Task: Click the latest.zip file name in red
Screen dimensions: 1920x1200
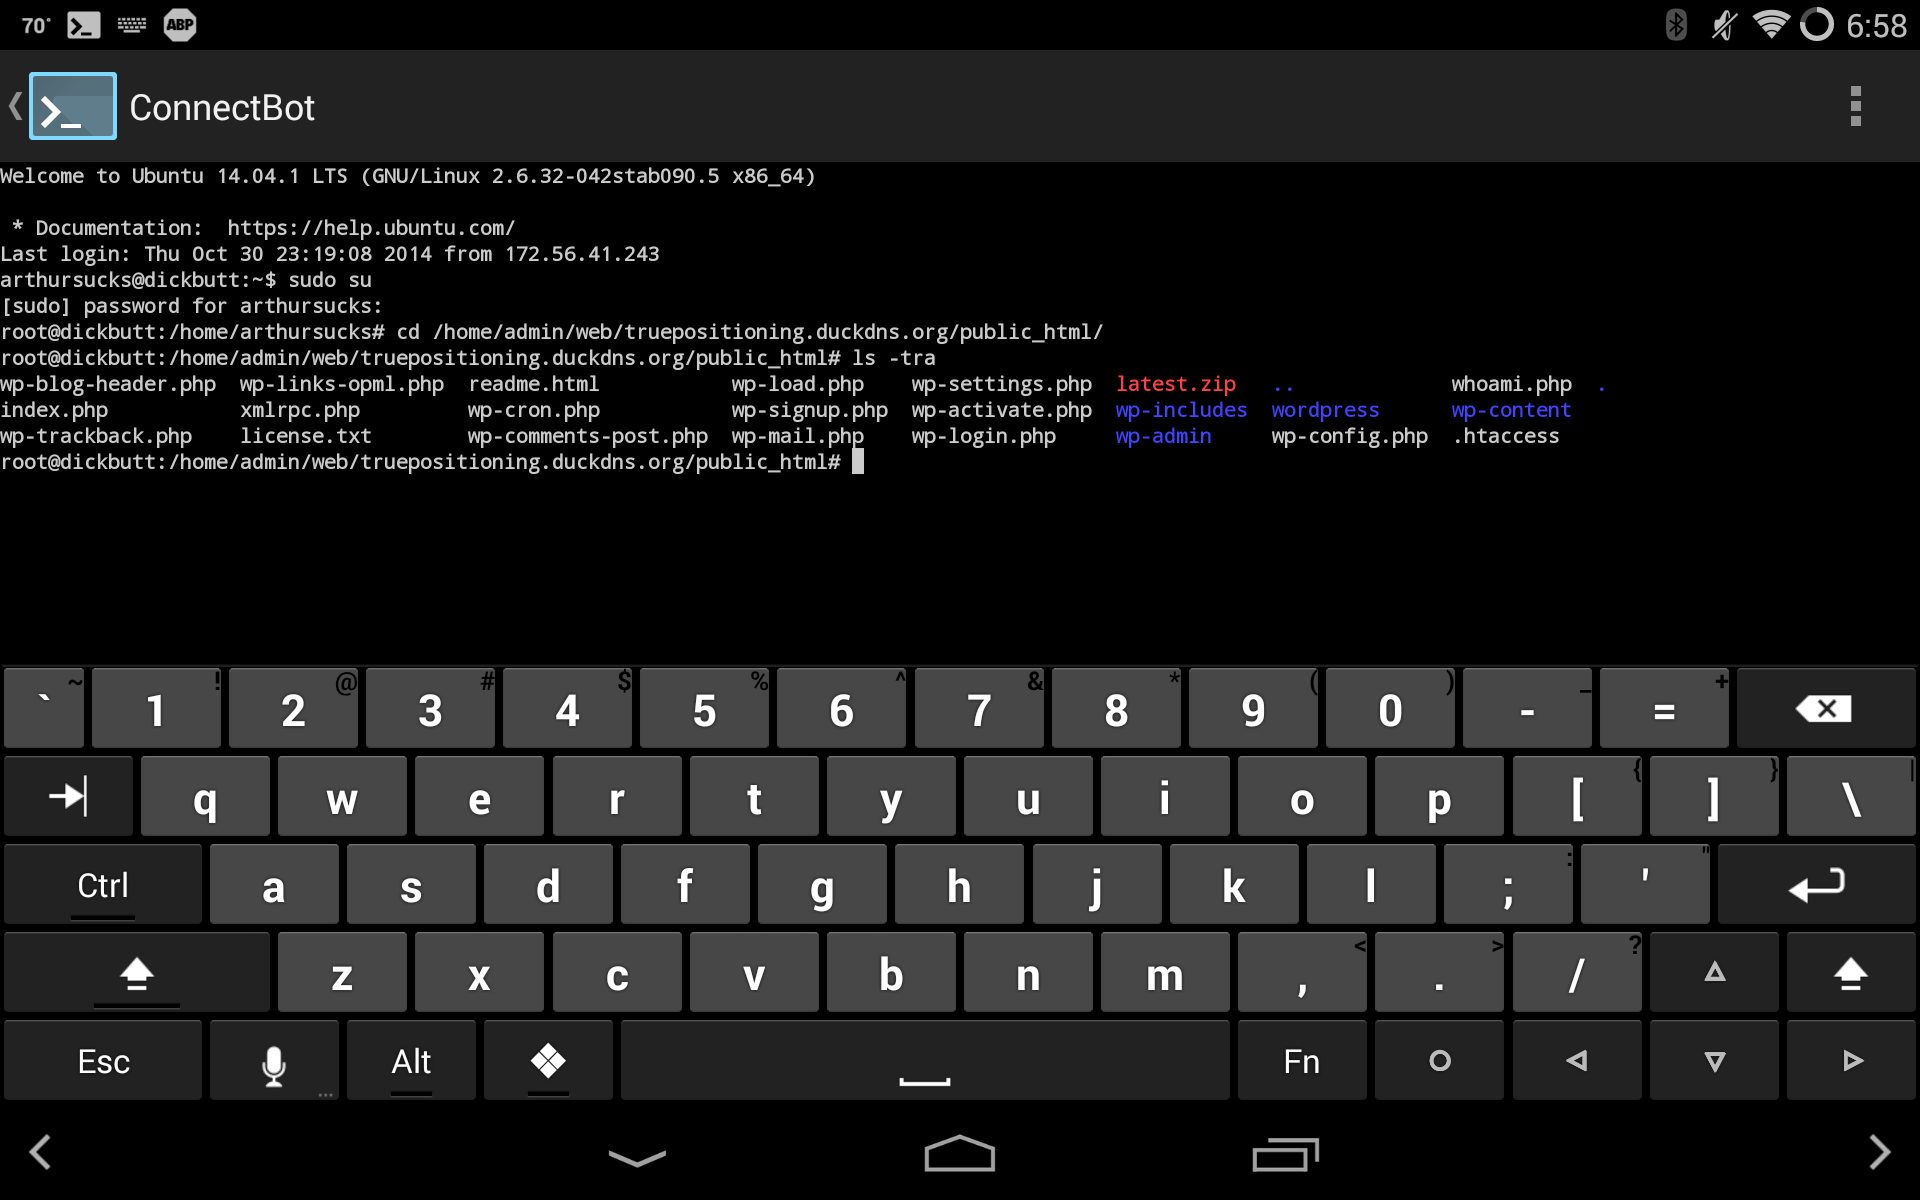Action: click(x=1176, y=384)
